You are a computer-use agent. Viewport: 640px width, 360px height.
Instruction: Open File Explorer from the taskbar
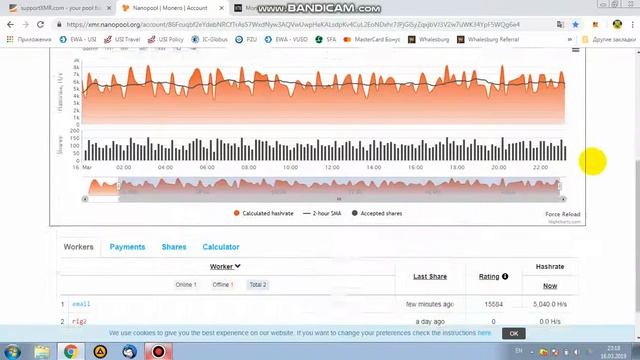pyautogui.click(x=42, y=351)
